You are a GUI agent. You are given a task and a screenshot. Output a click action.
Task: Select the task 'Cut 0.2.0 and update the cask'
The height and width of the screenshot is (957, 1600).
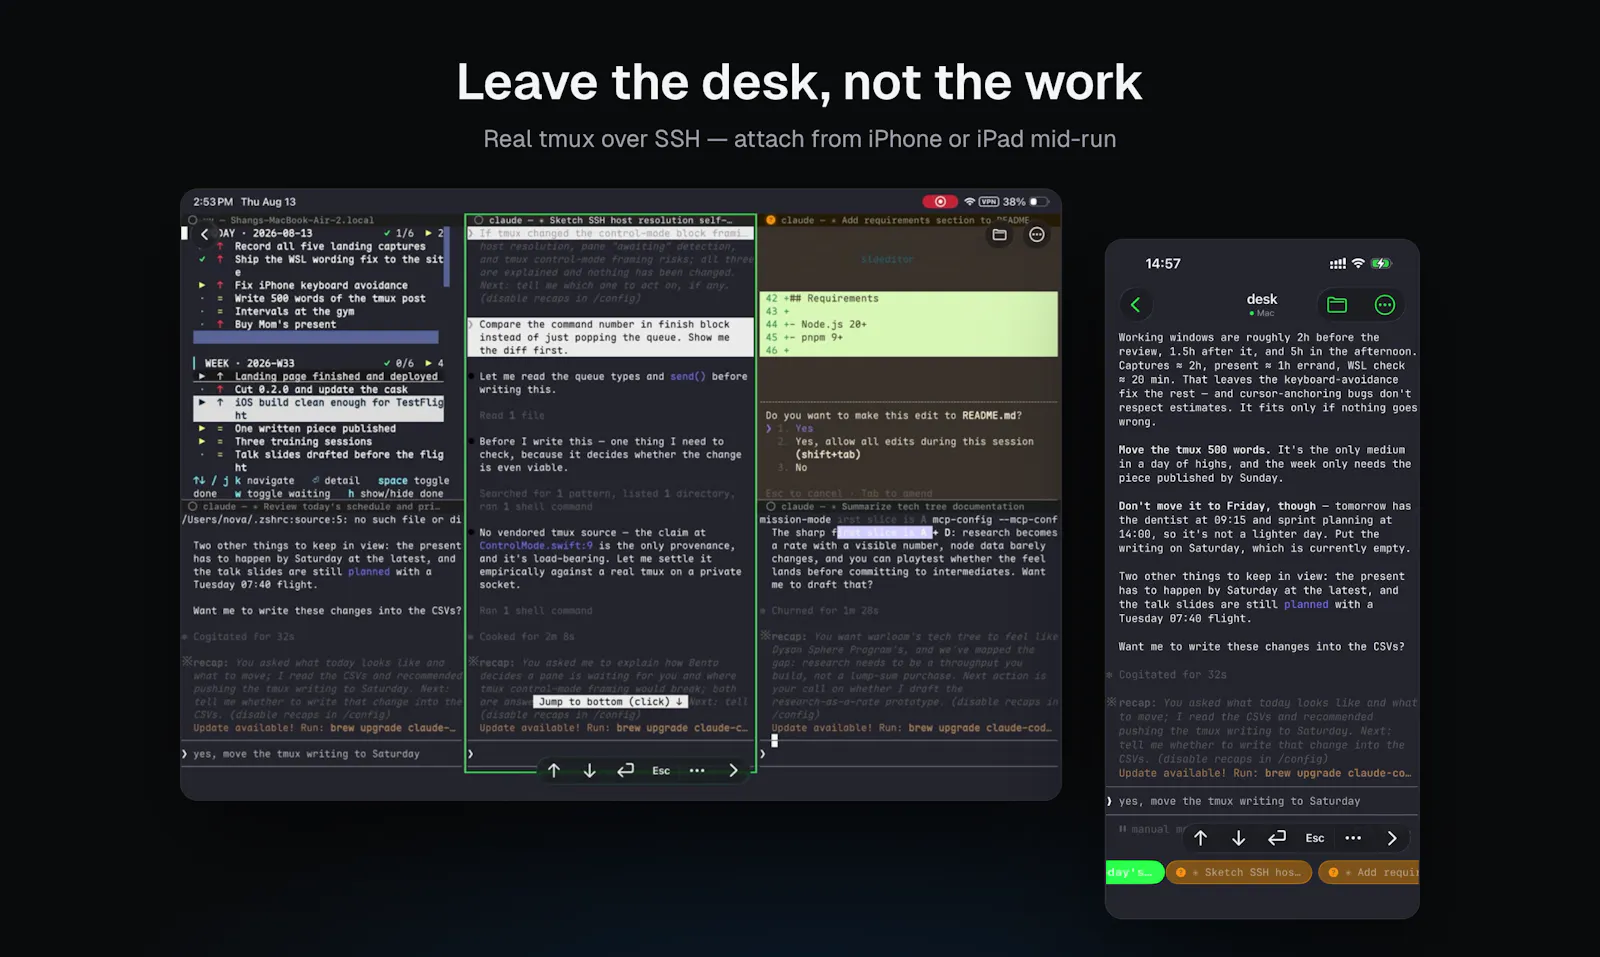[321, 389]
